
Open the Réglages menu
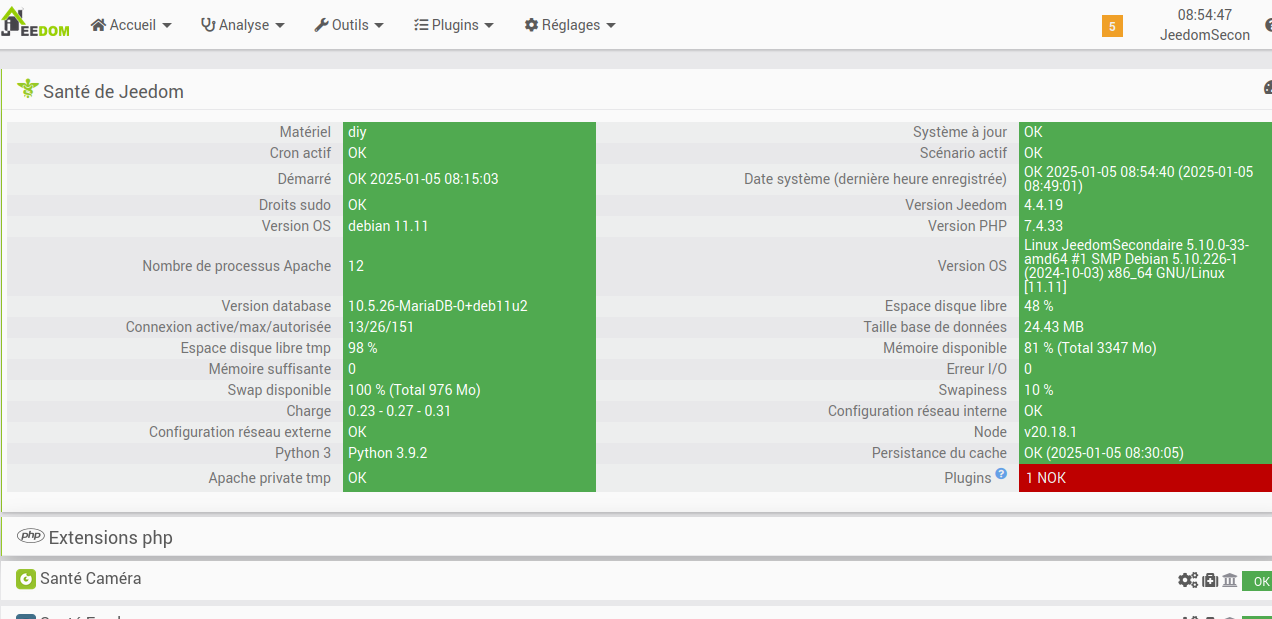tap(570, 25)
